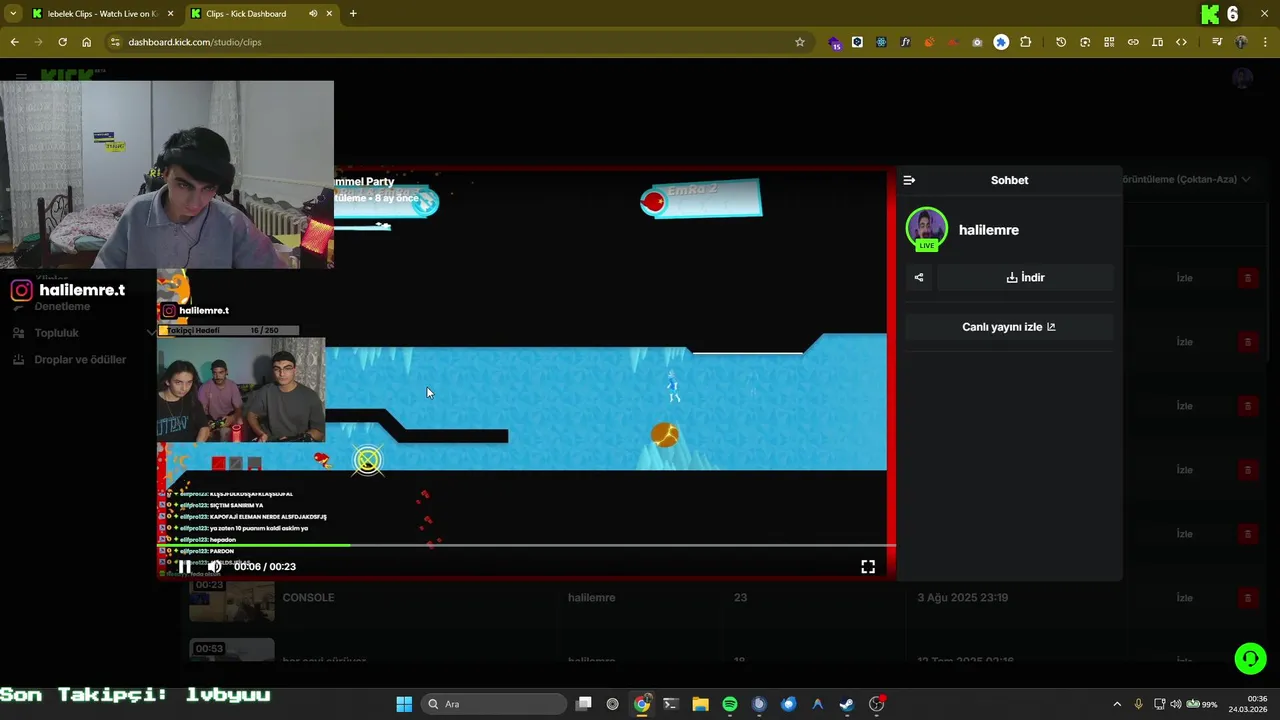The height and width of the screenshot is (720, 1280).
Task: Open the CONSOLE clip thumbnail
Action: (x=231, y=598)
